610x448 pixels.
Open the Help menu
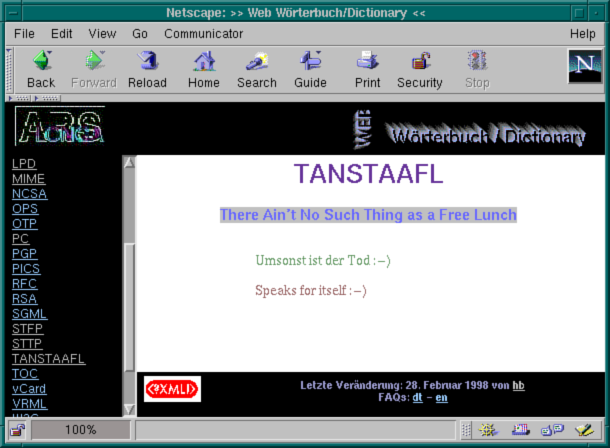pos(582,34)
